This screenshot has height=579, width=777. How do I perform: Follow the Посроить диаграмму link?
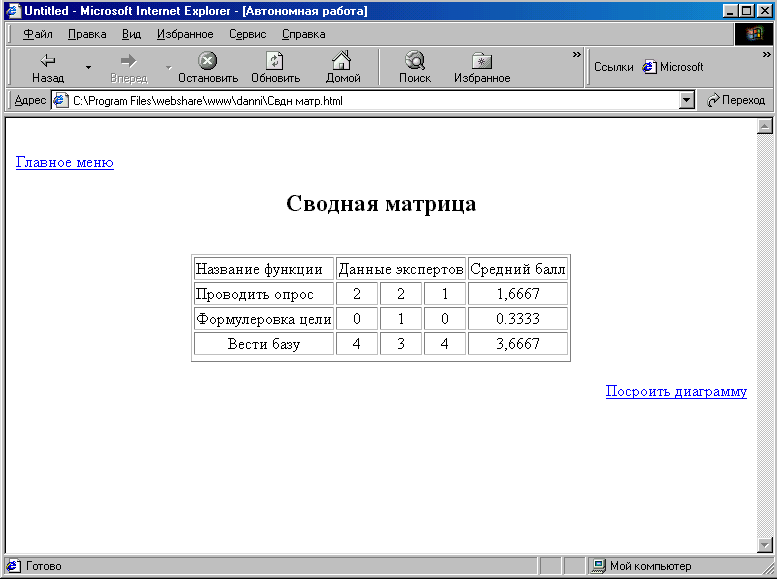676,391
